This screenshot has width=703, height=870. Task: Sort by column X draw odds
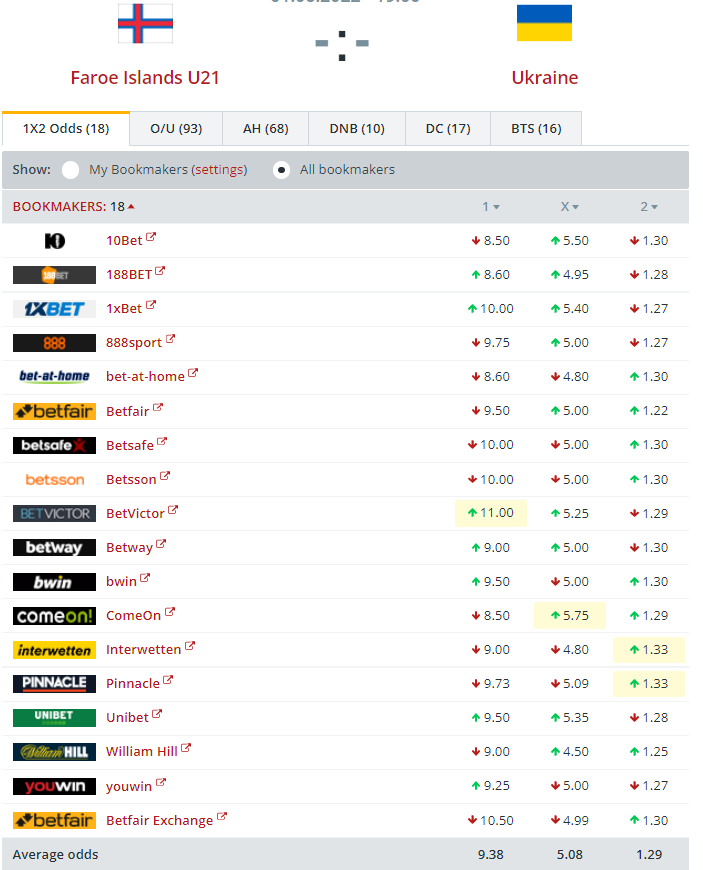point(569,207)
